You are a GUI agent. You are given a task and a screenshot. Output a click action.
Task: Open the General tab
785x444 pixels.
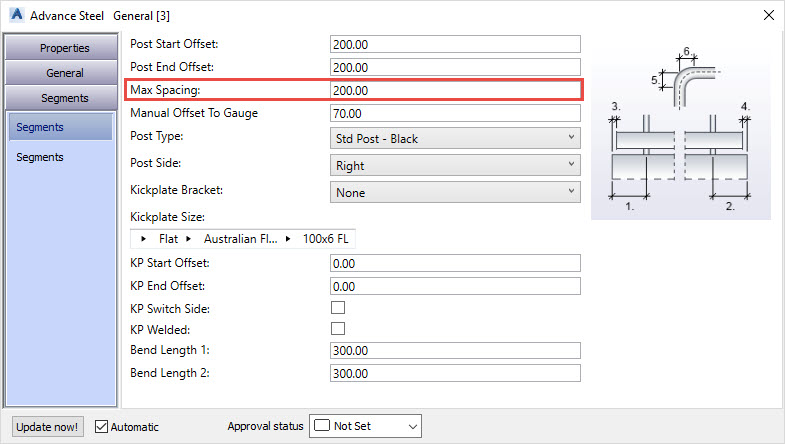coord(64,73)
